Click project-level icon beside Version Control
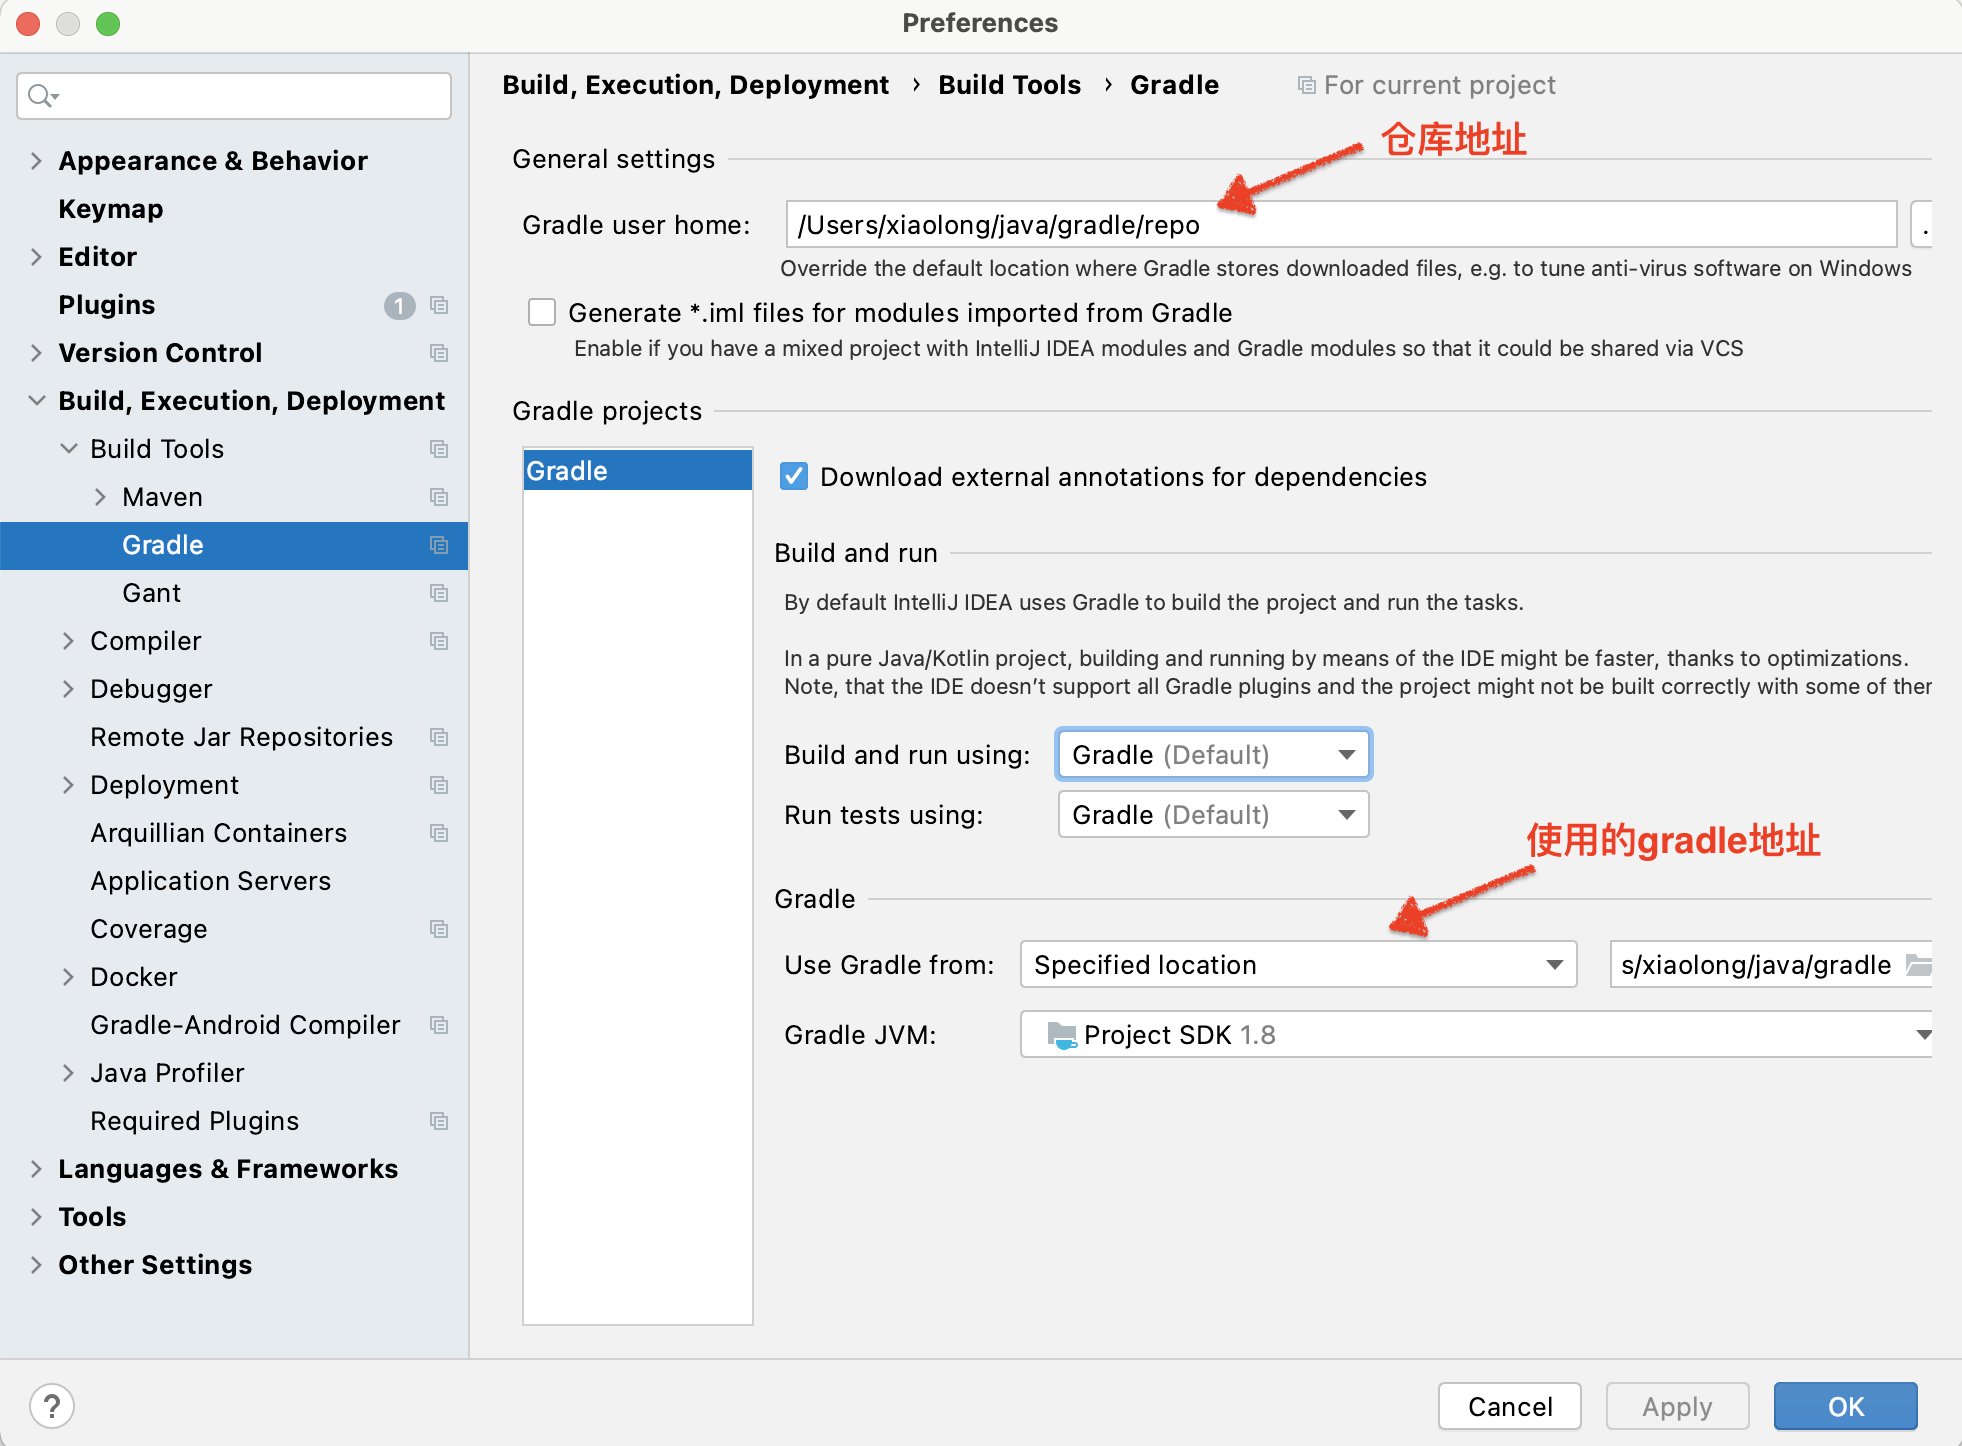1962x1446 pixels. point(439,353)
